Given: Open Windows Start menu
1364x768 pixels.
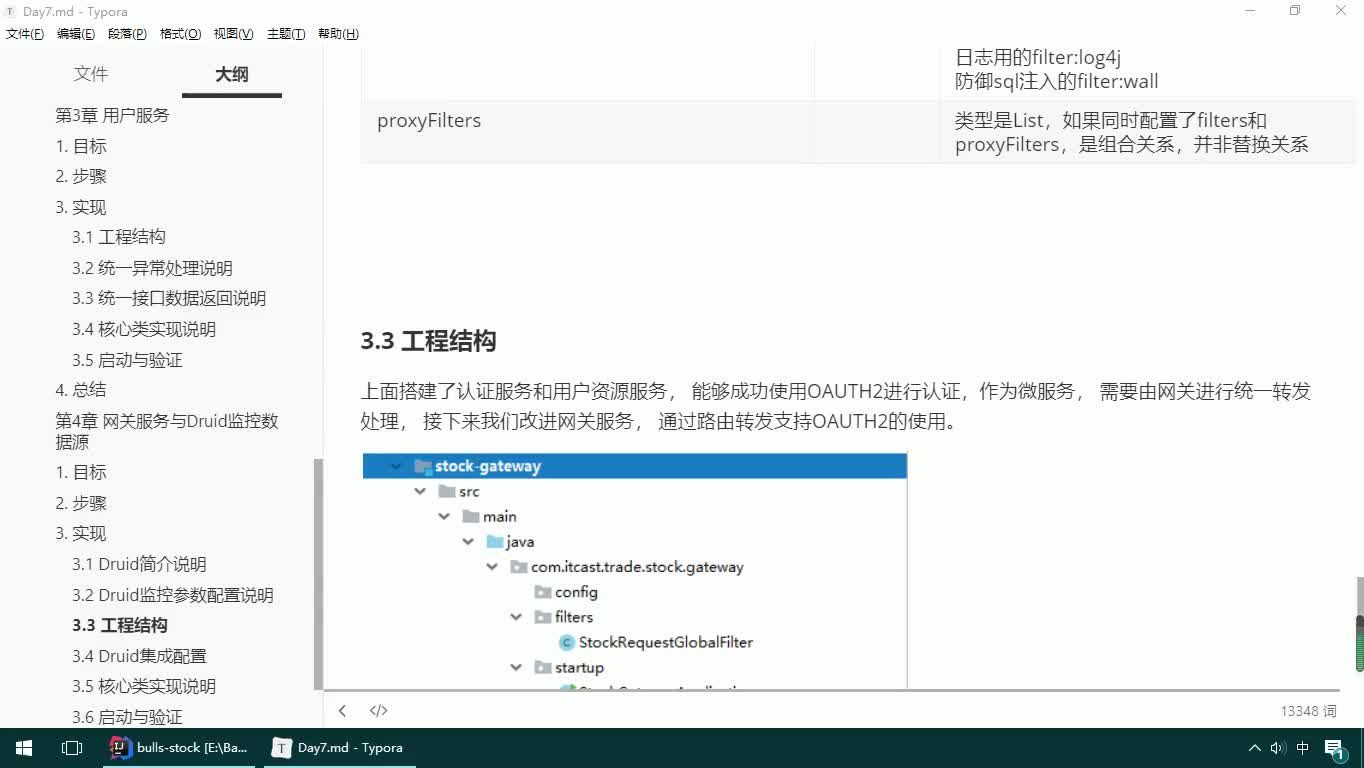Looking at the screenshot, I should (x=24, y=748).
